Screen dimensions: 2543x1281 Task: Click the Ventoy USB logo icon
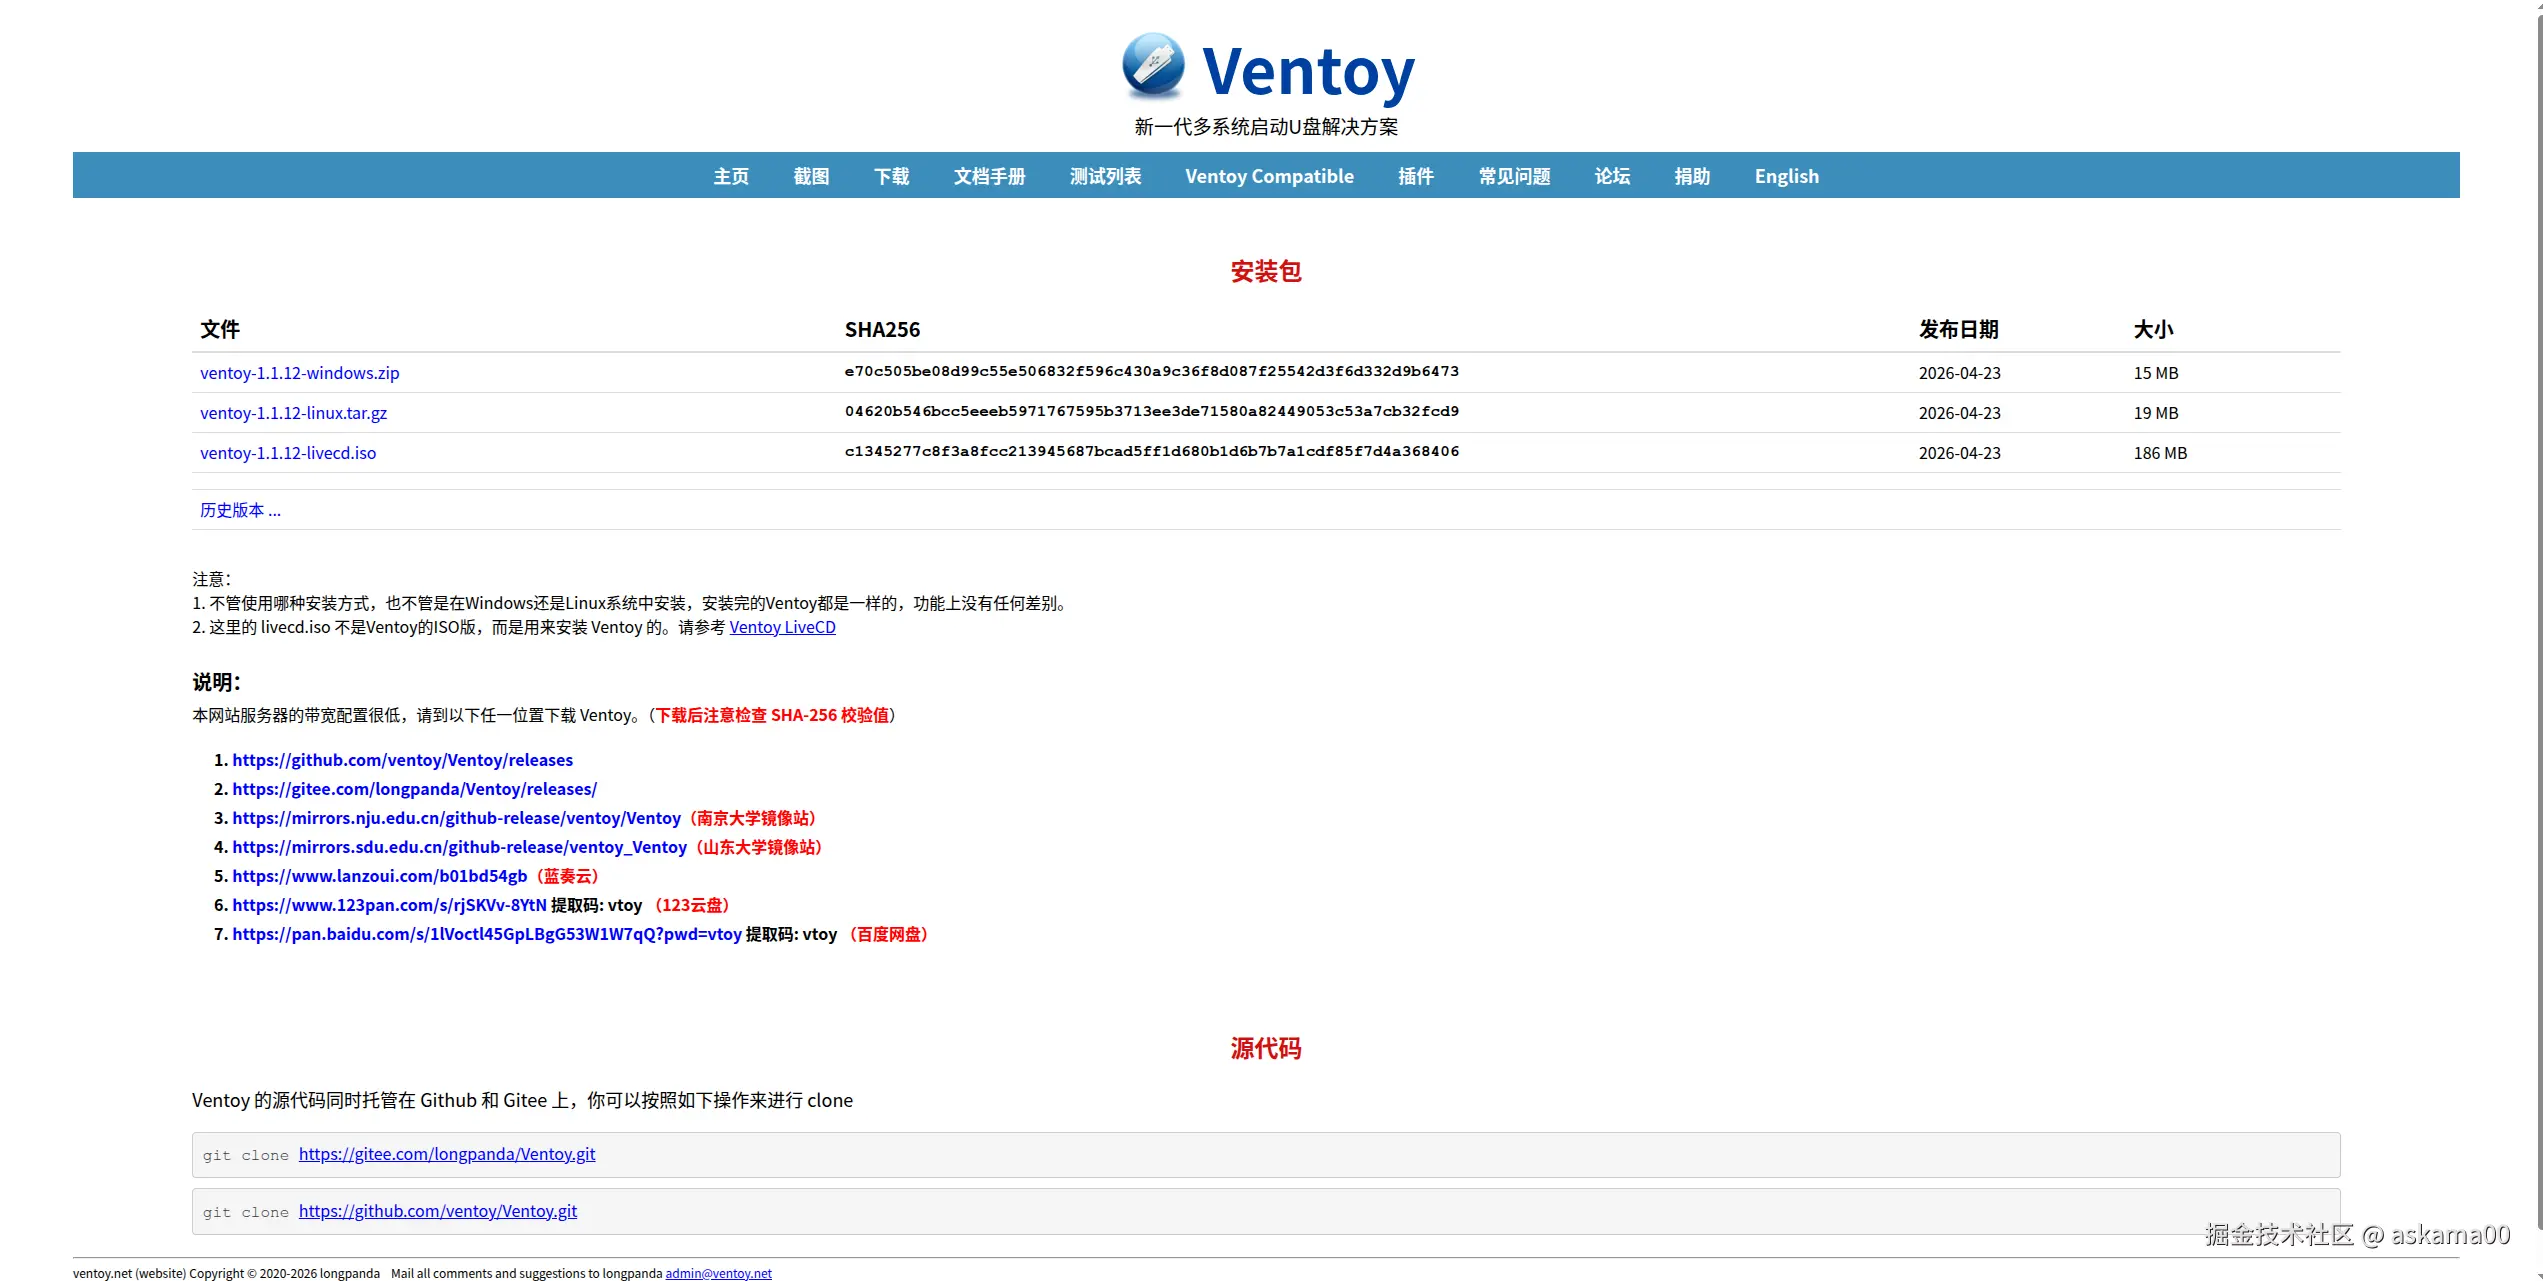pos(1153,66)
